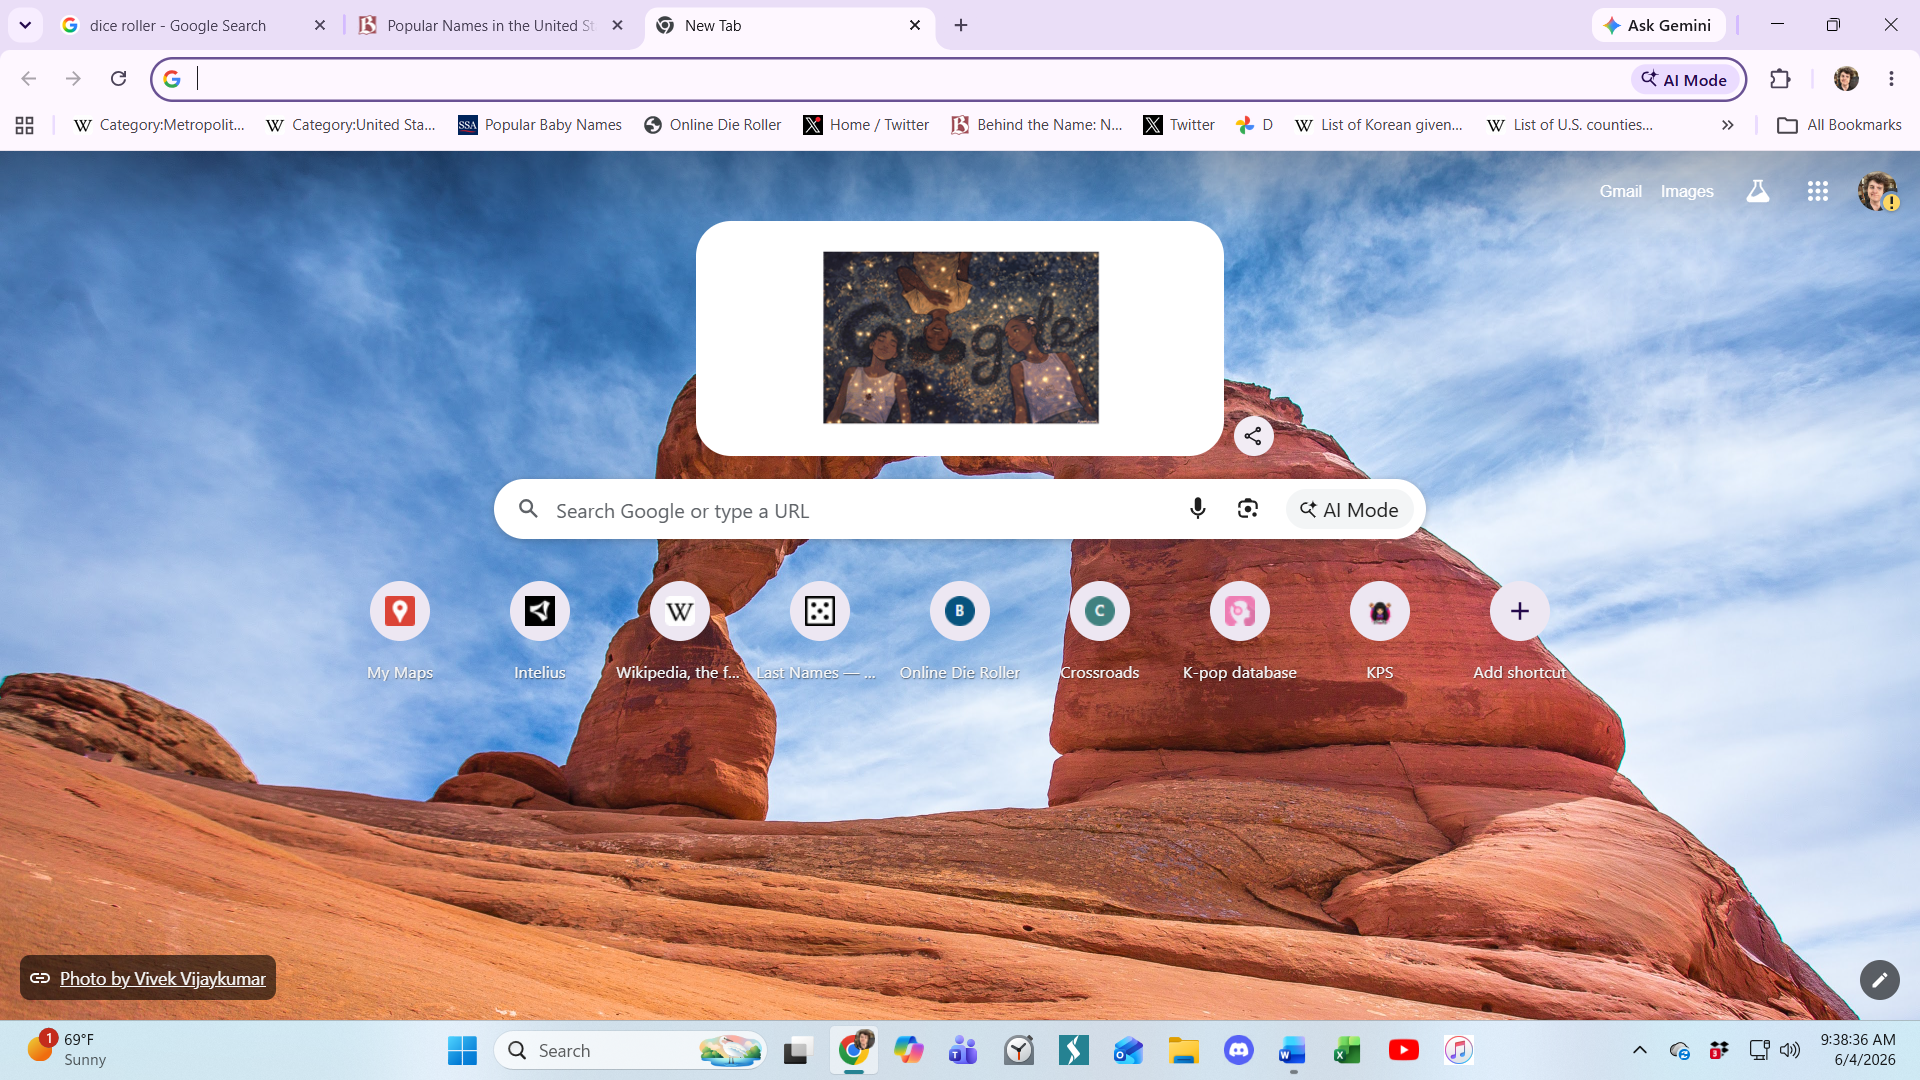Open the List of Korean given... bookmark
This screenshot has width=1920, height=1080.
click(x=1379, y=125)
